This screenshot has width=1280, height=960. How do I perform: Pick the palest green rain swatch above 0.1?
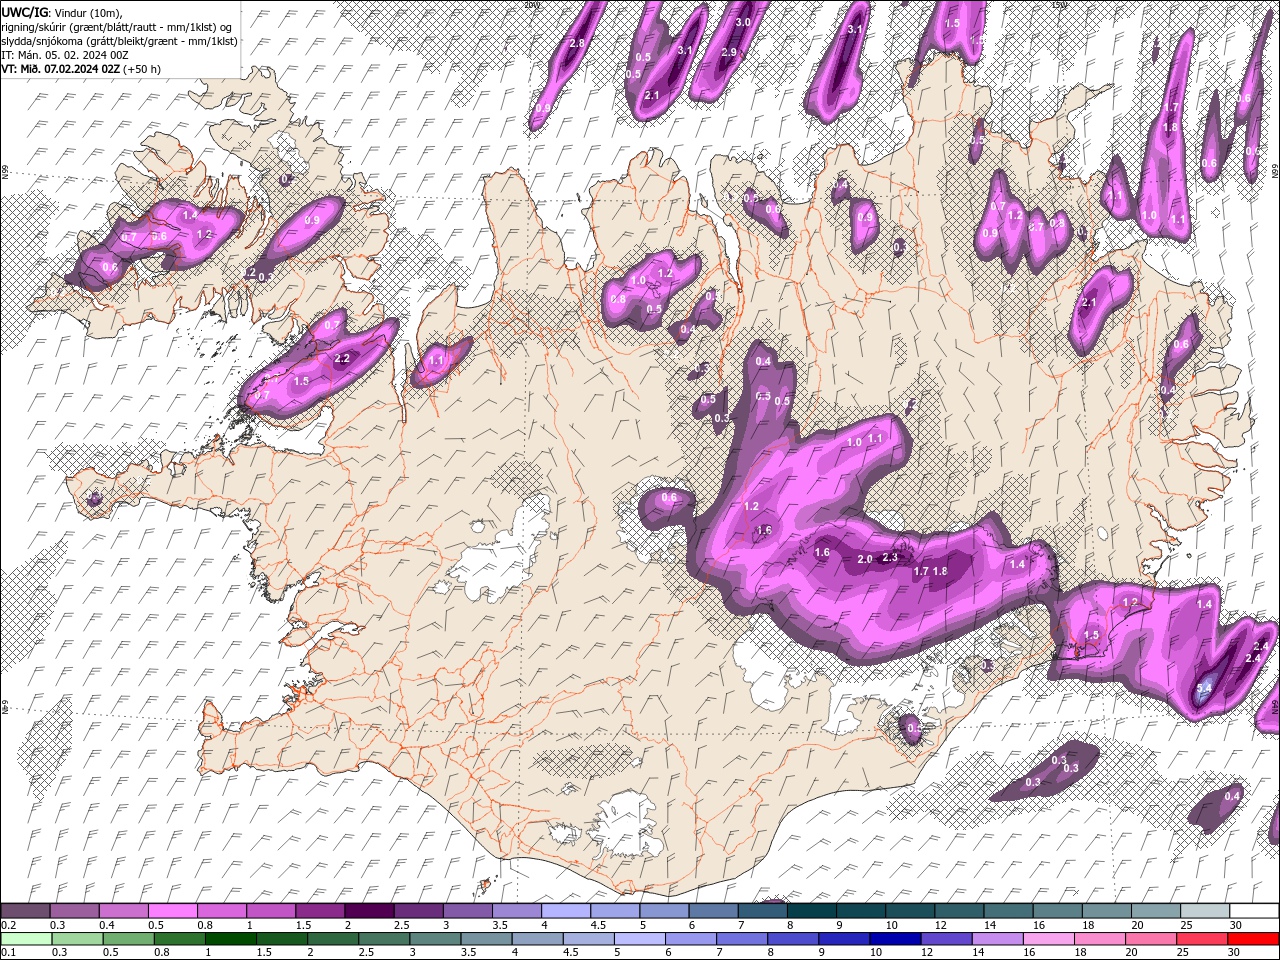25,938
